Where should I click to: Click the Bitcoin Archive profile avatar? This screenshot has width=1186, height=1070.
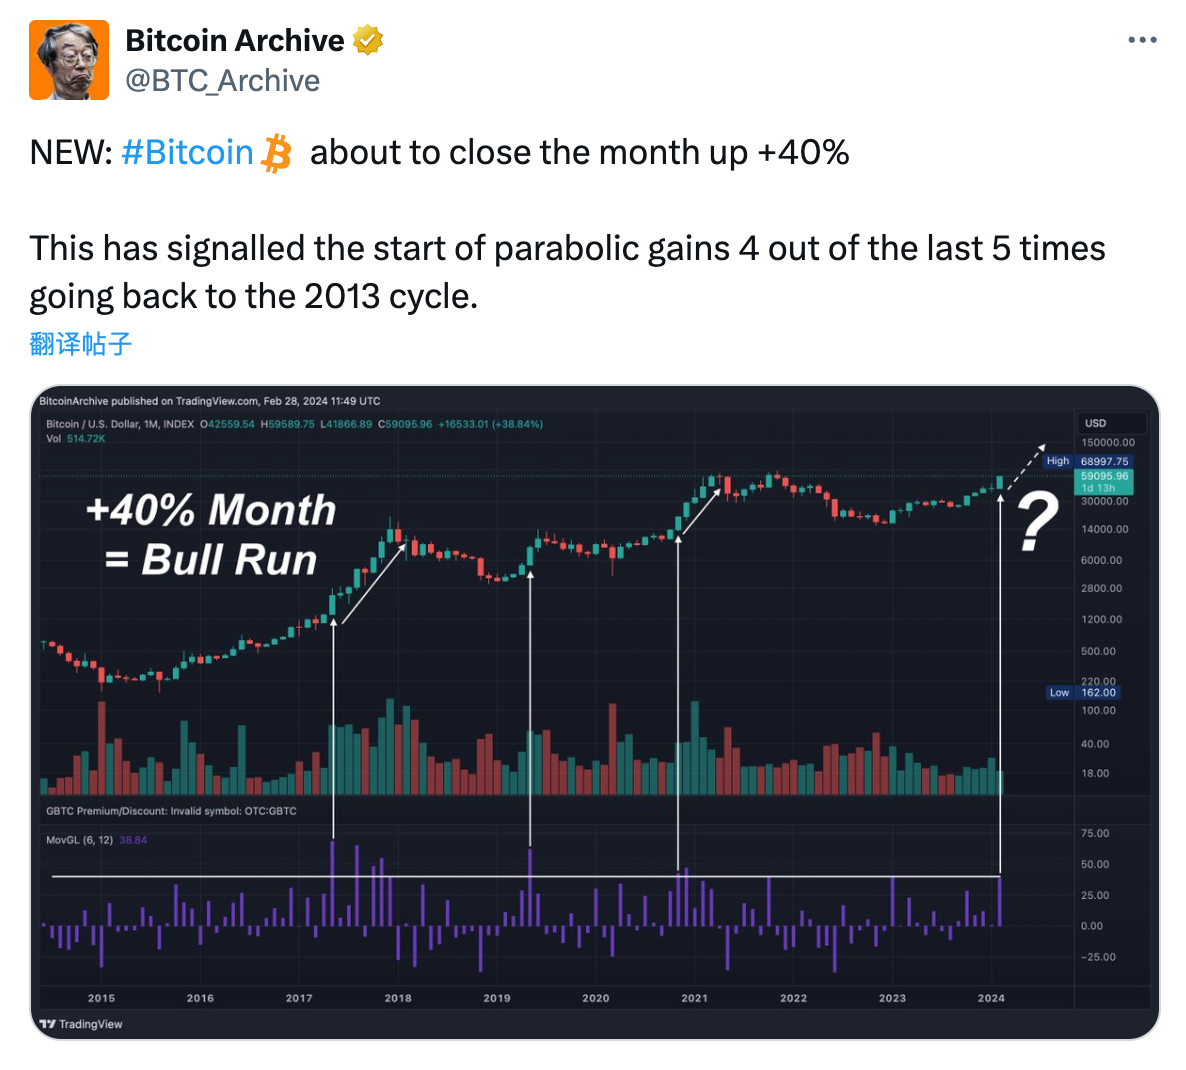coord(69,60)
